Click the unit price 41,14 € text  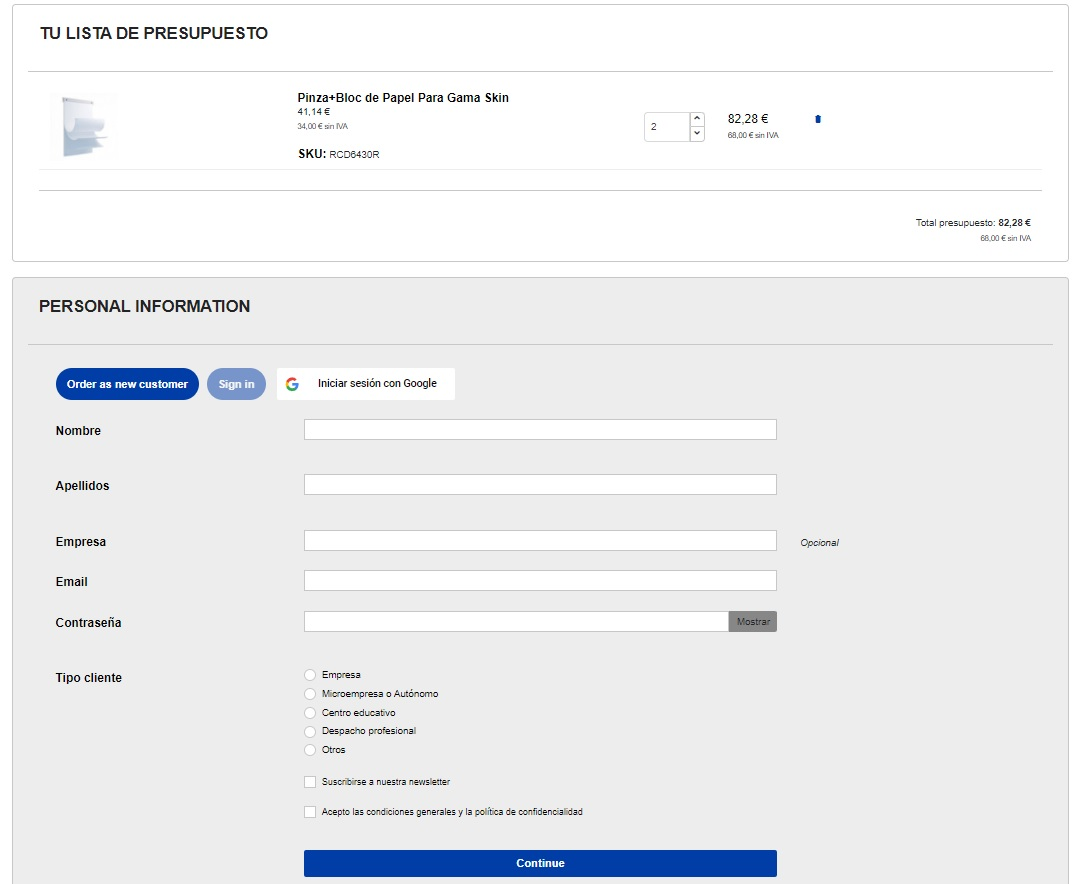(x=313, y=112)
